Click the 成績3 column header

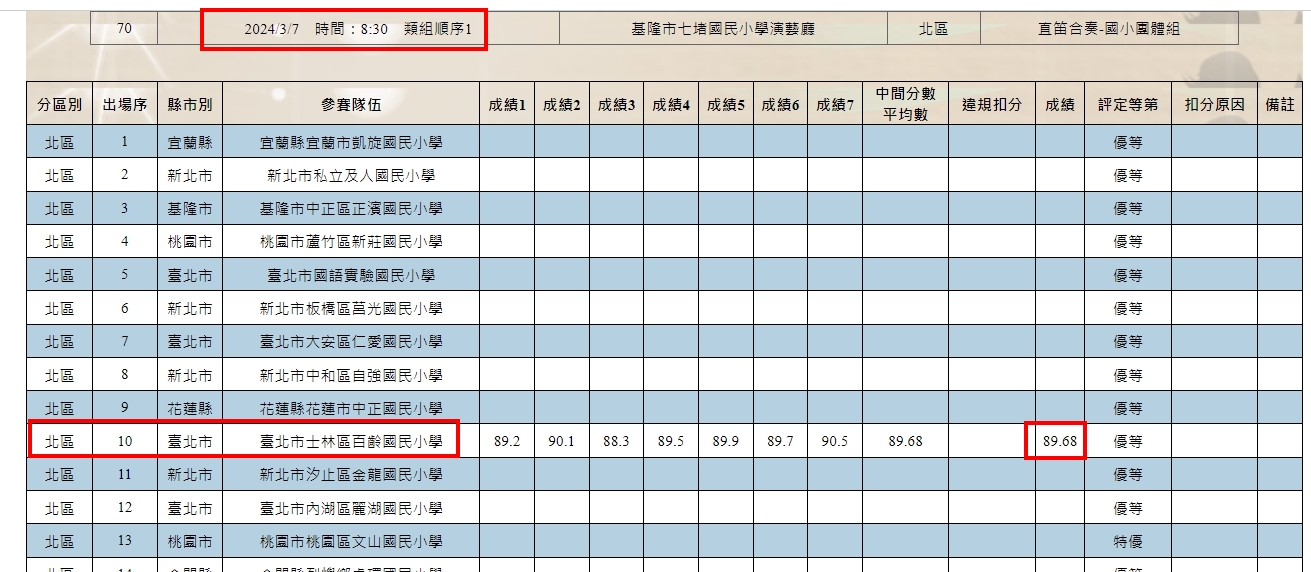[616, 104]
